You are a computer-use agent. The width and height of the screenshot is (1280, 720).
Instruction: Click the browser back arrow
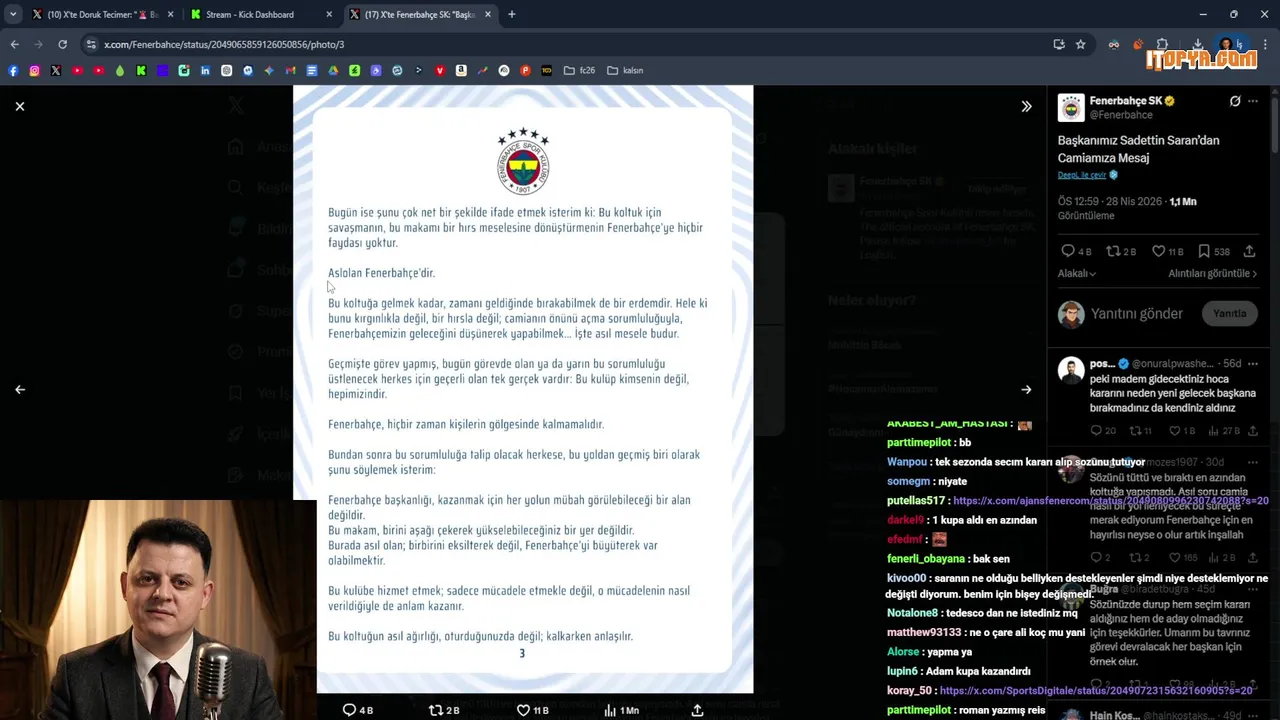point(14,44)
